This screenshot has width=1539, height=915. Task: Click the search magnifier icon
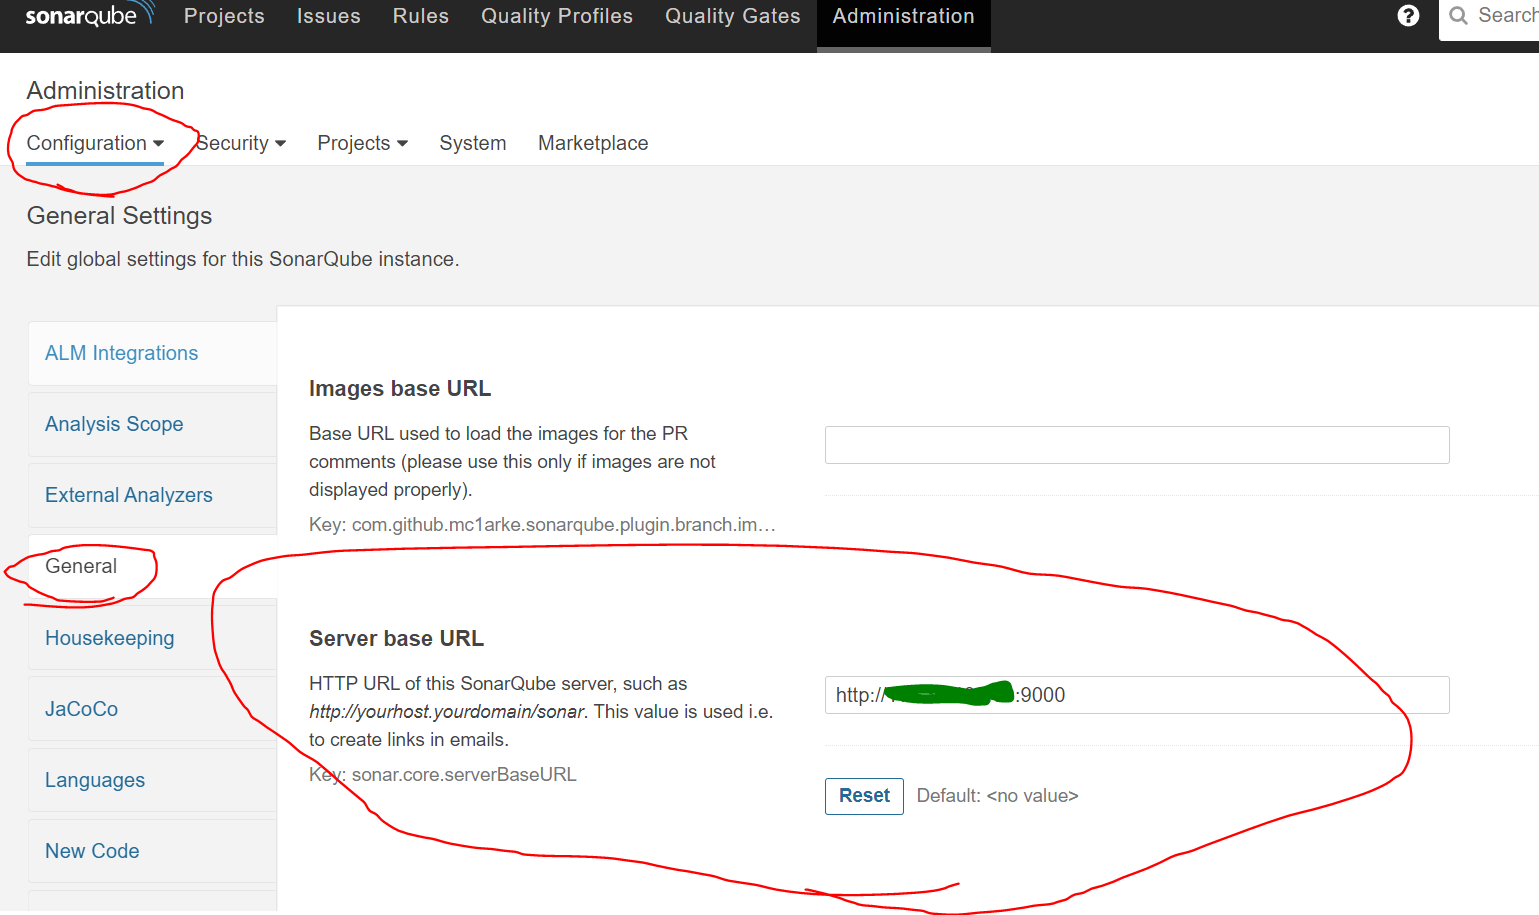[1458, 15]
